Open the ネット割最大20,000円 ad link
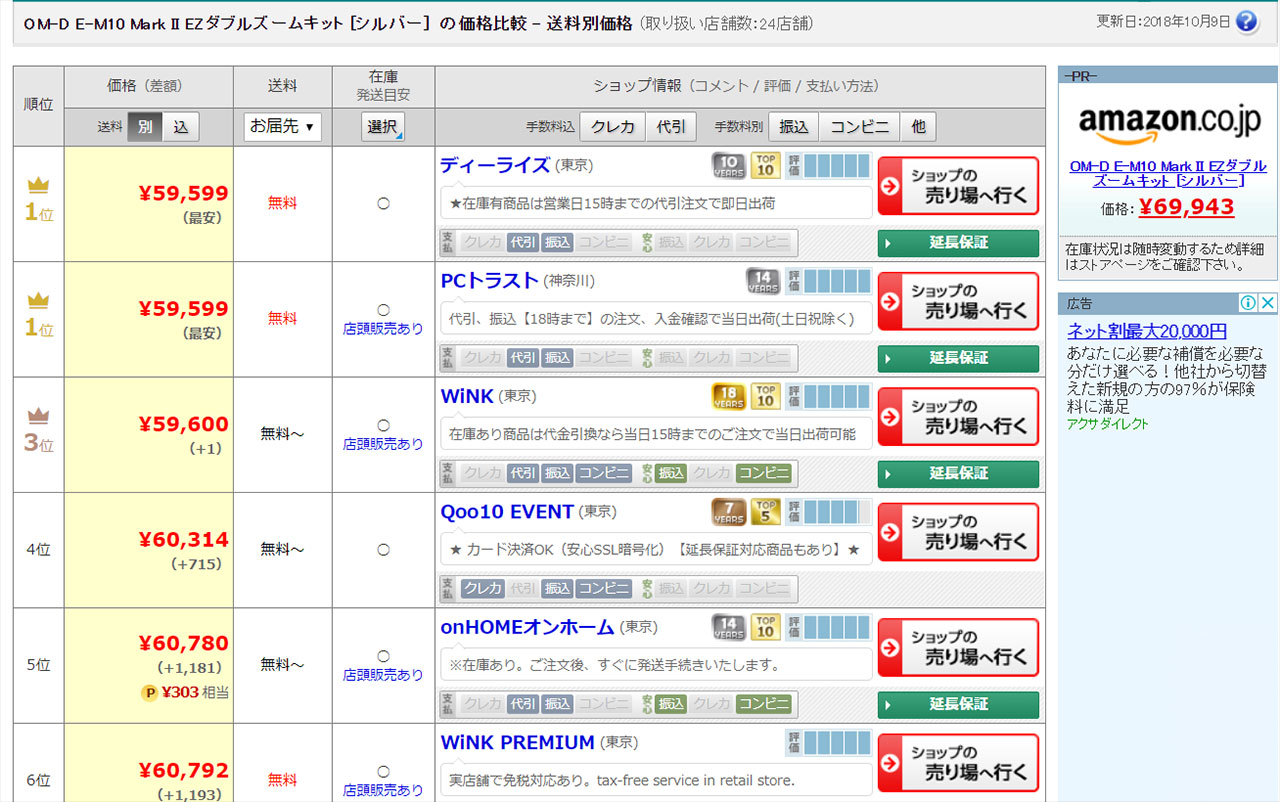The width and height of the screenshot is (1280, 802). [1147, 331]
